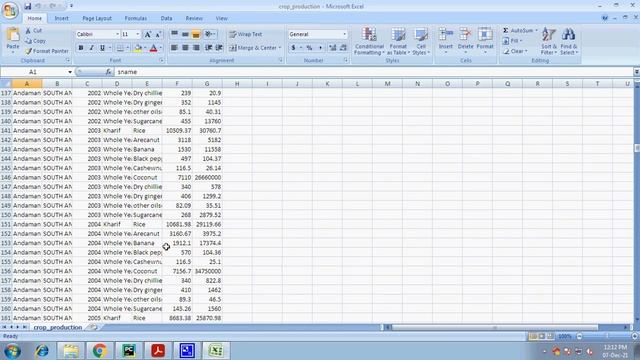This screenshot has height=360, width=640.
Task: Set bottom vertical alignment
Action: coord(196,34)
